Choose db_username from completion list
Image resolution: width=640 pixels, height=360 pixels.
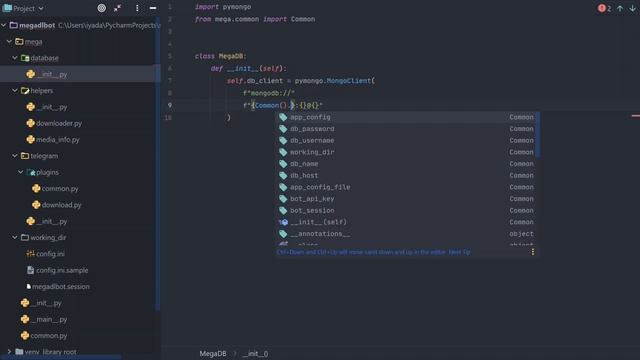(x=406, y=140)
